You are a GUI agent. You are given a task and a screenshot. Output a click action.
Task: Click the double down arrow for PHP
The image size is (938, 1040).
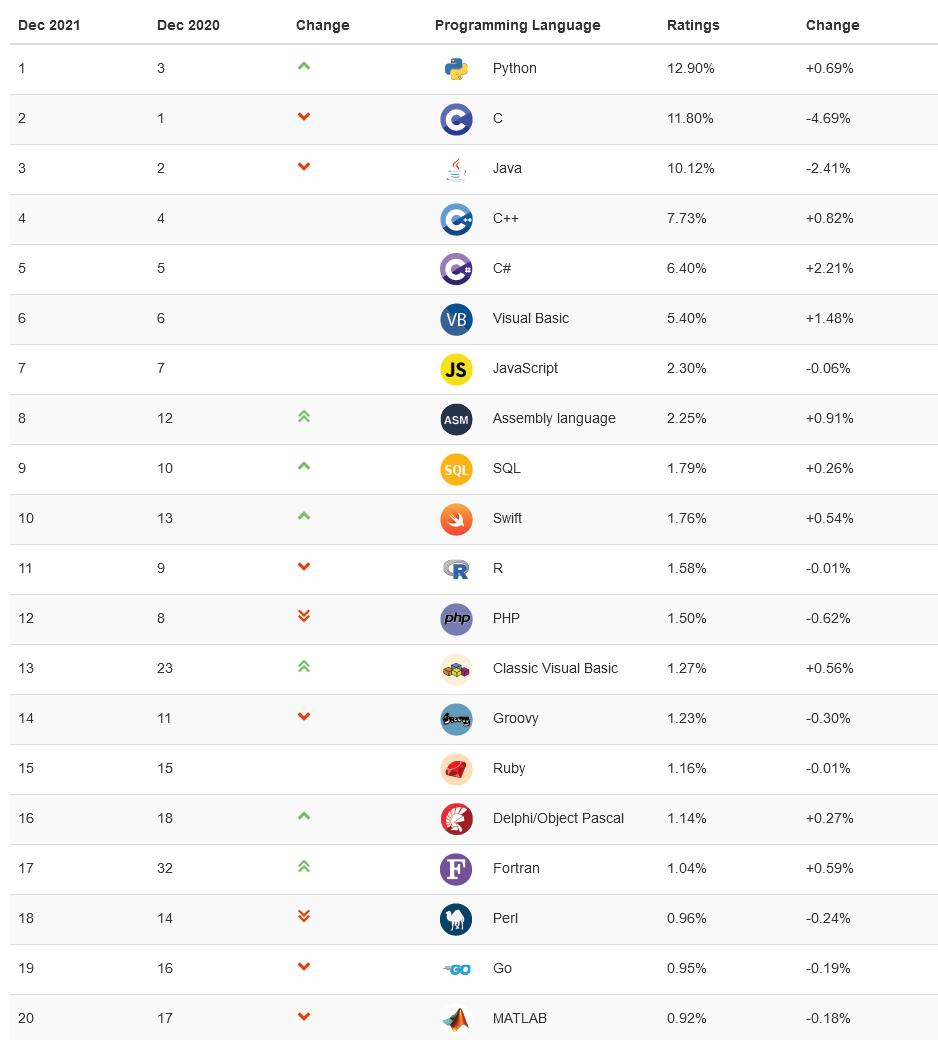(x=304, y=617)
